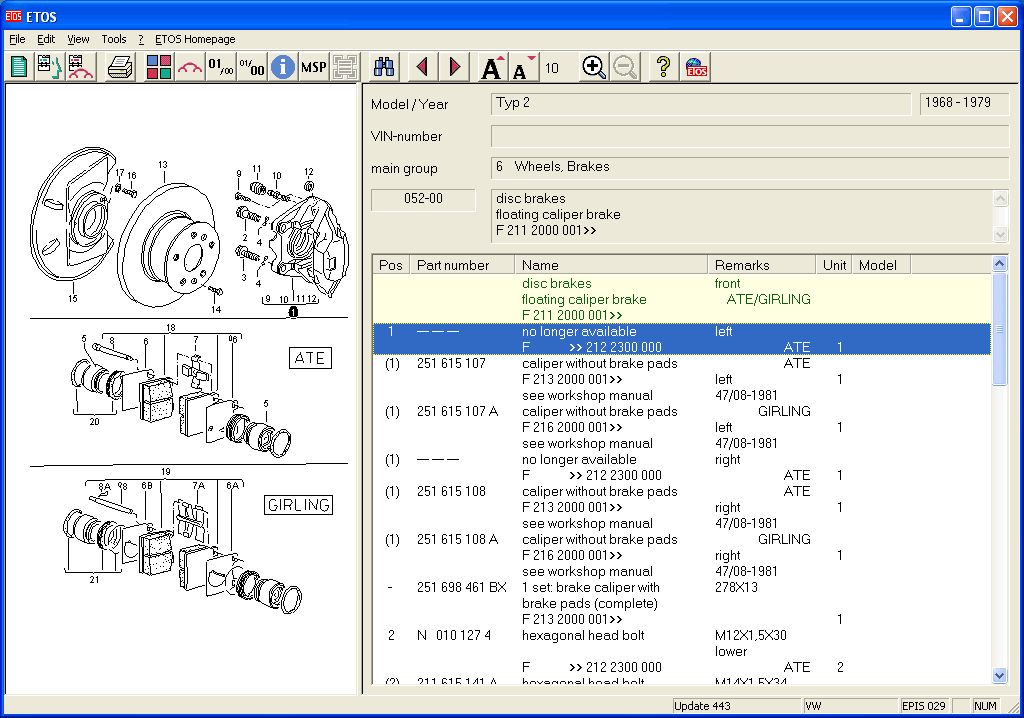Open help with the yellow question mark

[664, 67]
